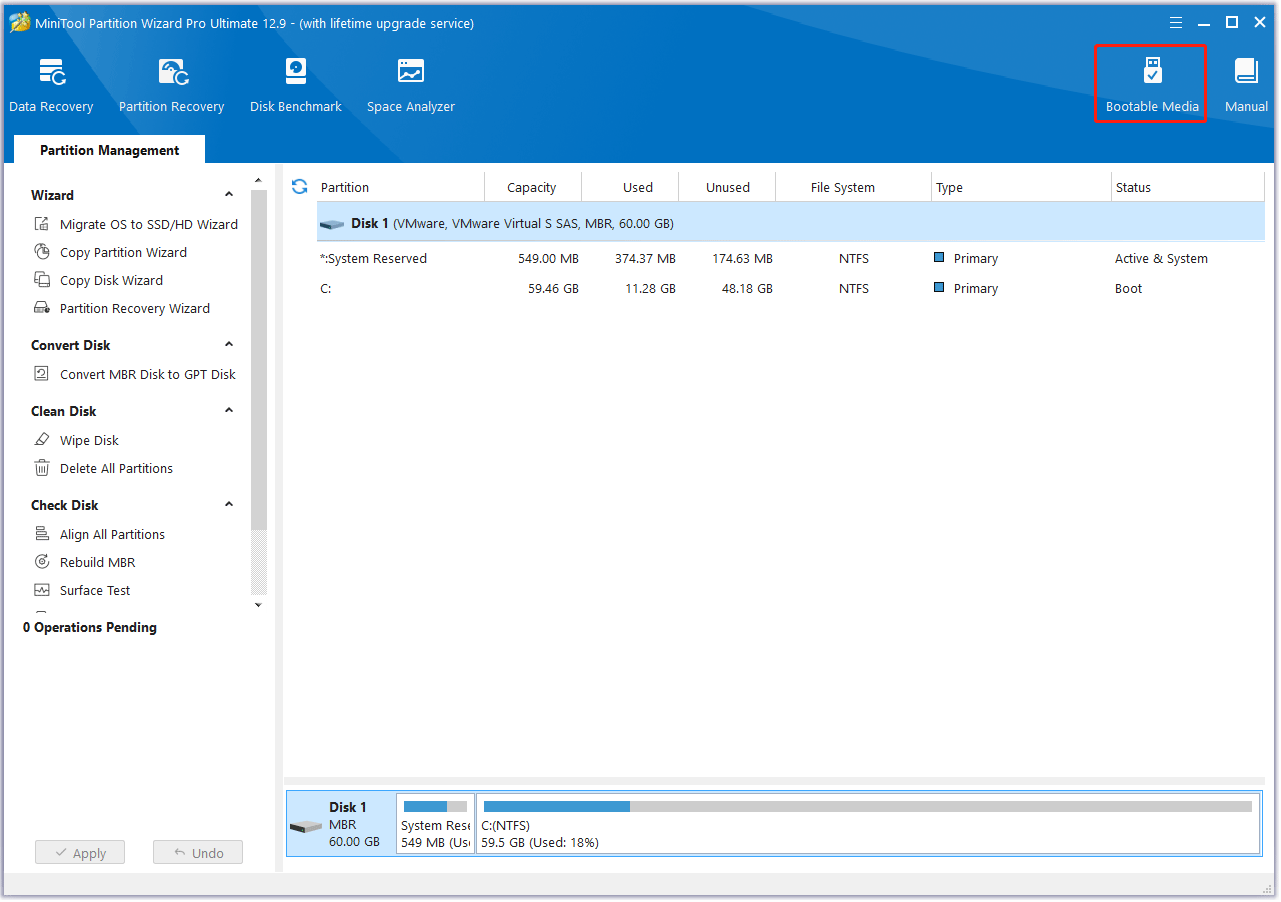Click Convert MBR Disk to GPT Disk
1281x902 pixels.
click(x=147, y=374)
